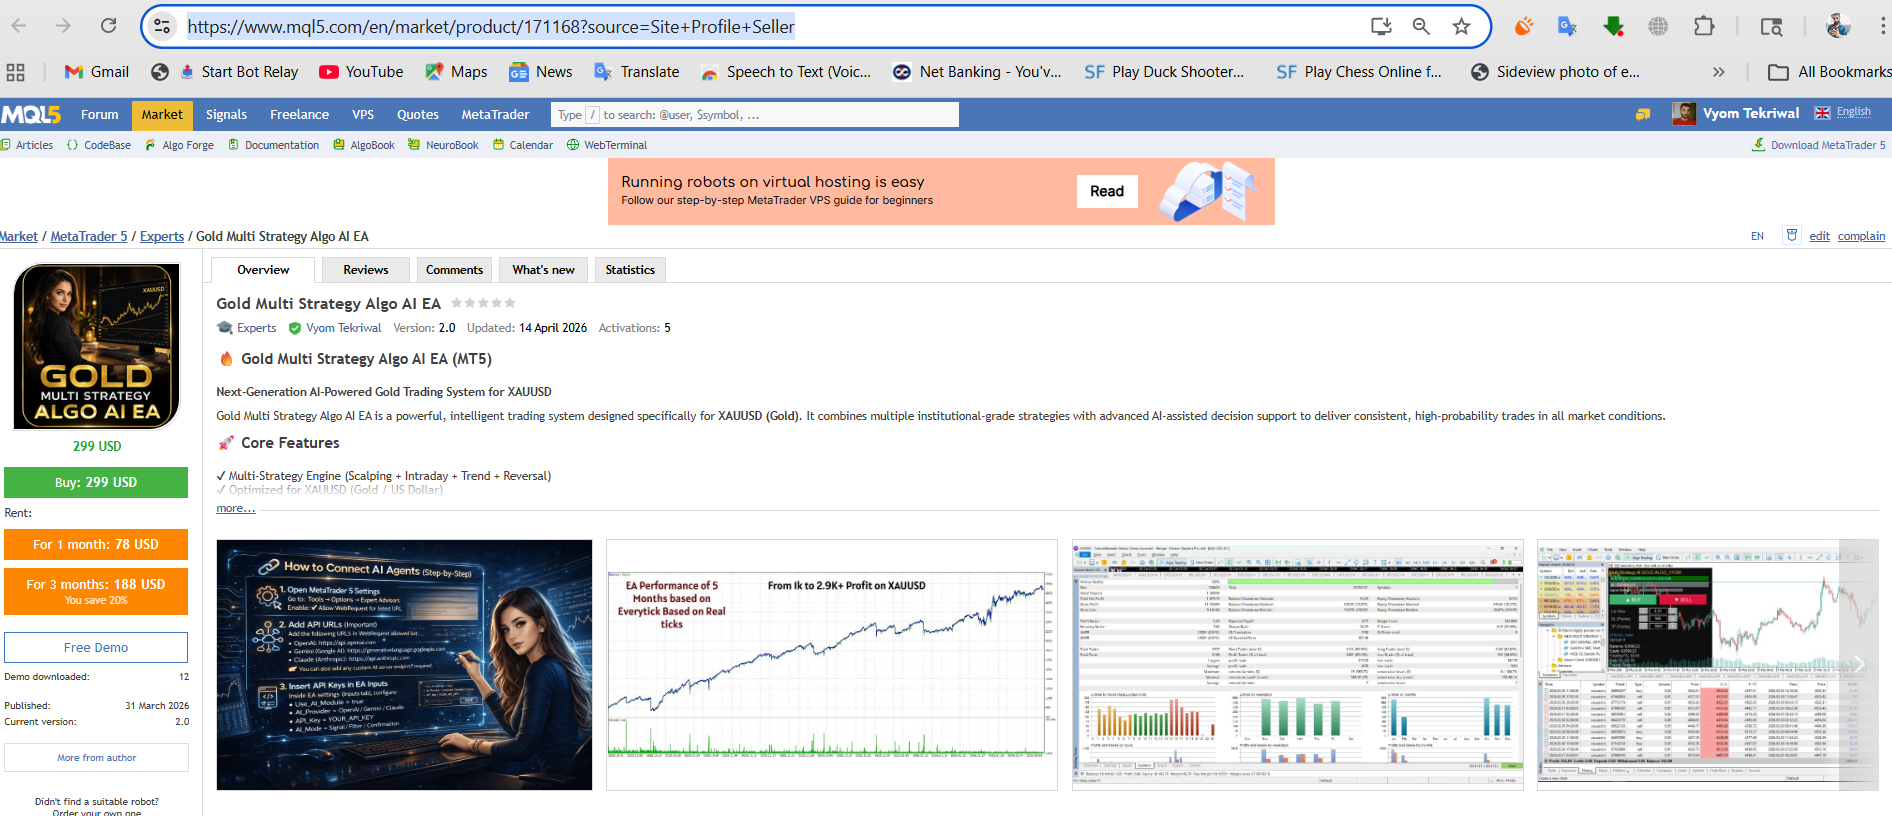Switch to the Reviews tab
Viewport: 1892px width, 816px height.
pyautogui.click(x=366, y=270)
